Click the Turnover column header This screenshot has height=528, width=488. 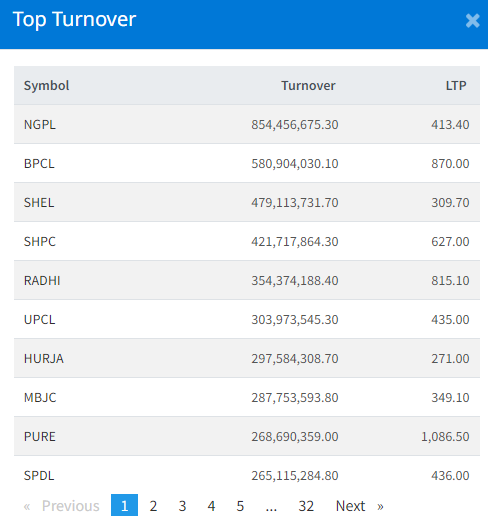(308, 86)
